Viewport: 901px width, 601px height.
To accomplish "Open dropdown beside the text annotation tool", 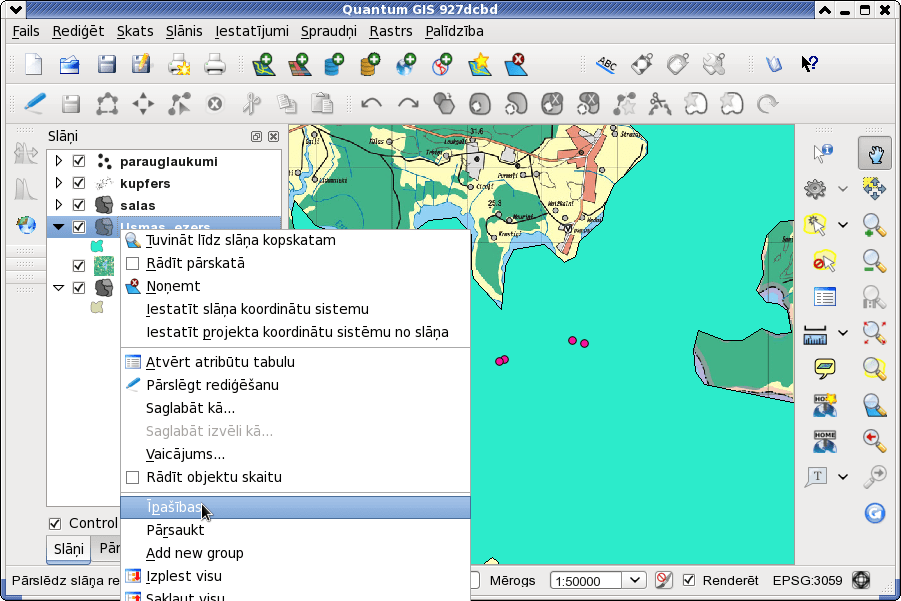I will pyautogui.click(x=842, y=476).
